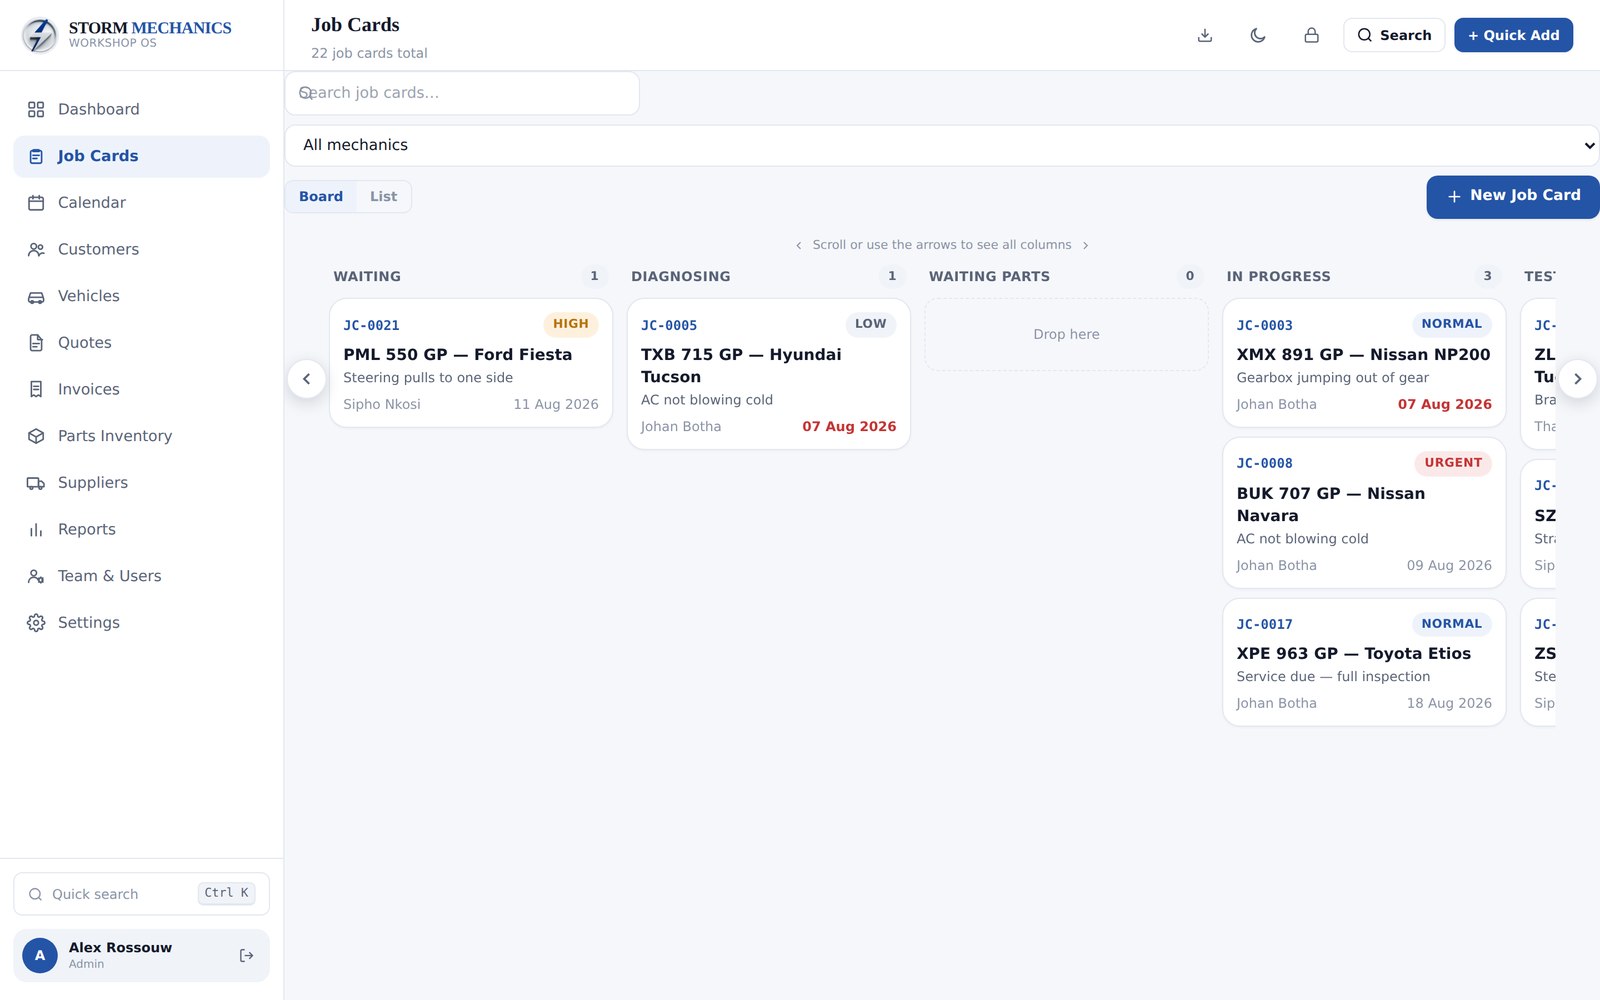Viewport: 1600px width, 1000px height.
Task: Open Team & Users icon
Action: click(36, 576)
